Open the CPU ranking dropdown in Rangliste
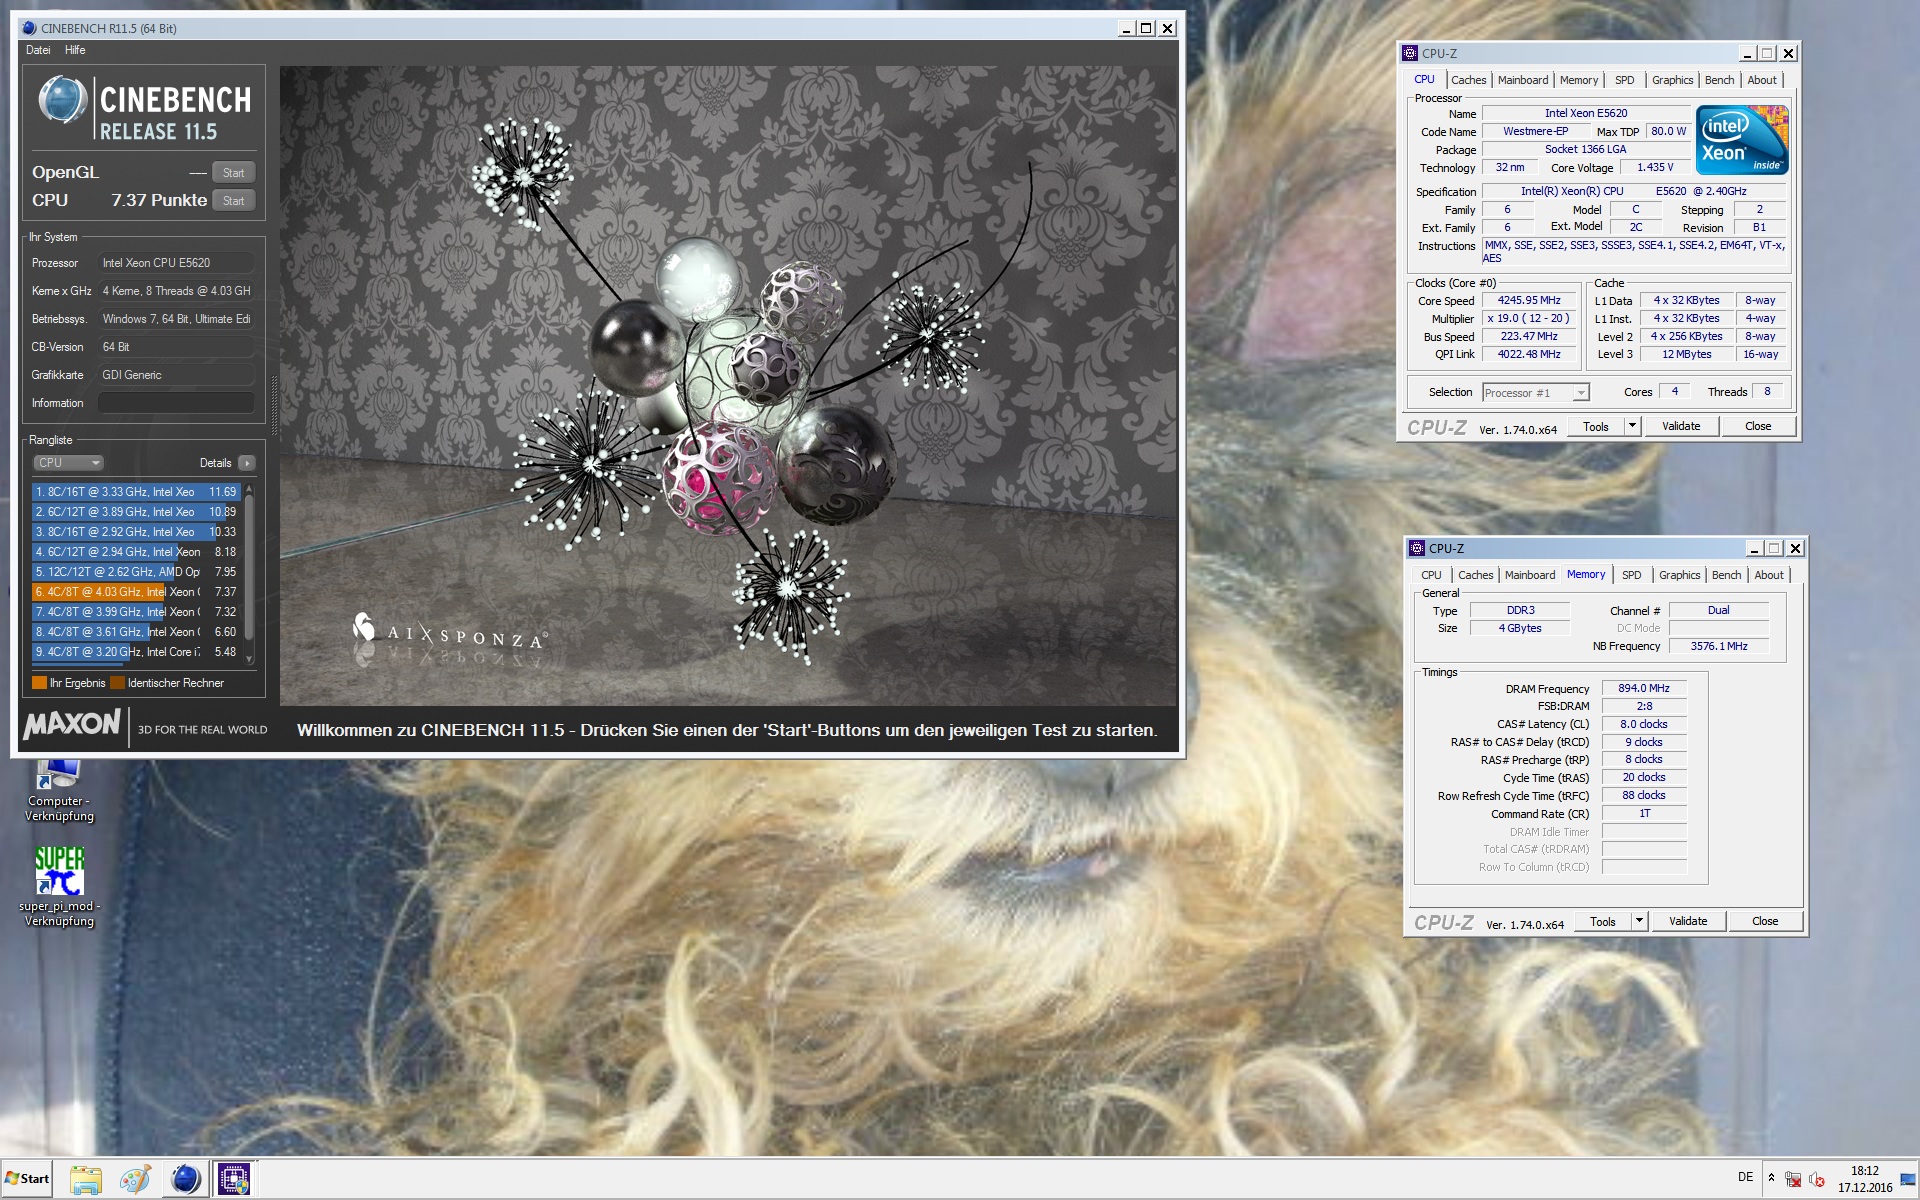1920x1200 pixels. tap(68, 463)
